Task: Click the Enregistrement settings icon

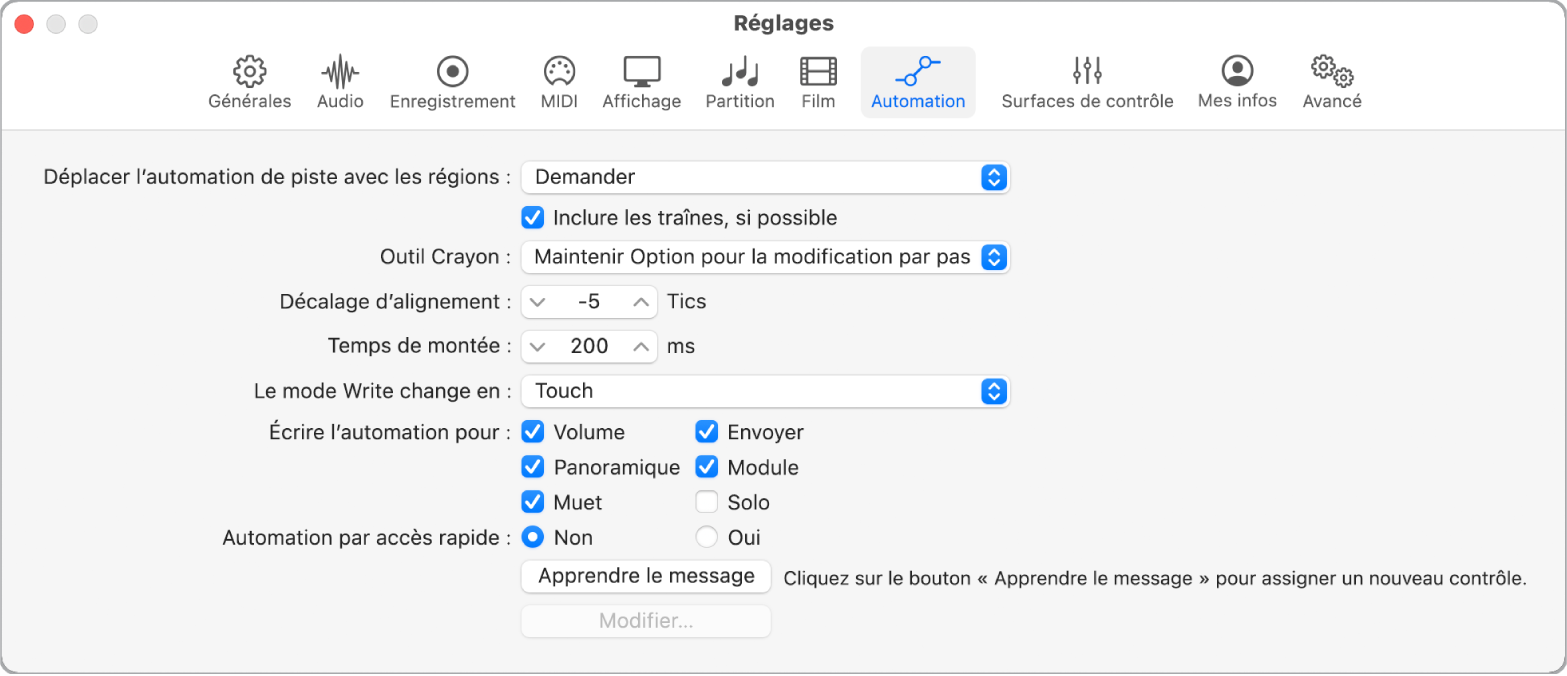Action: 452,80
